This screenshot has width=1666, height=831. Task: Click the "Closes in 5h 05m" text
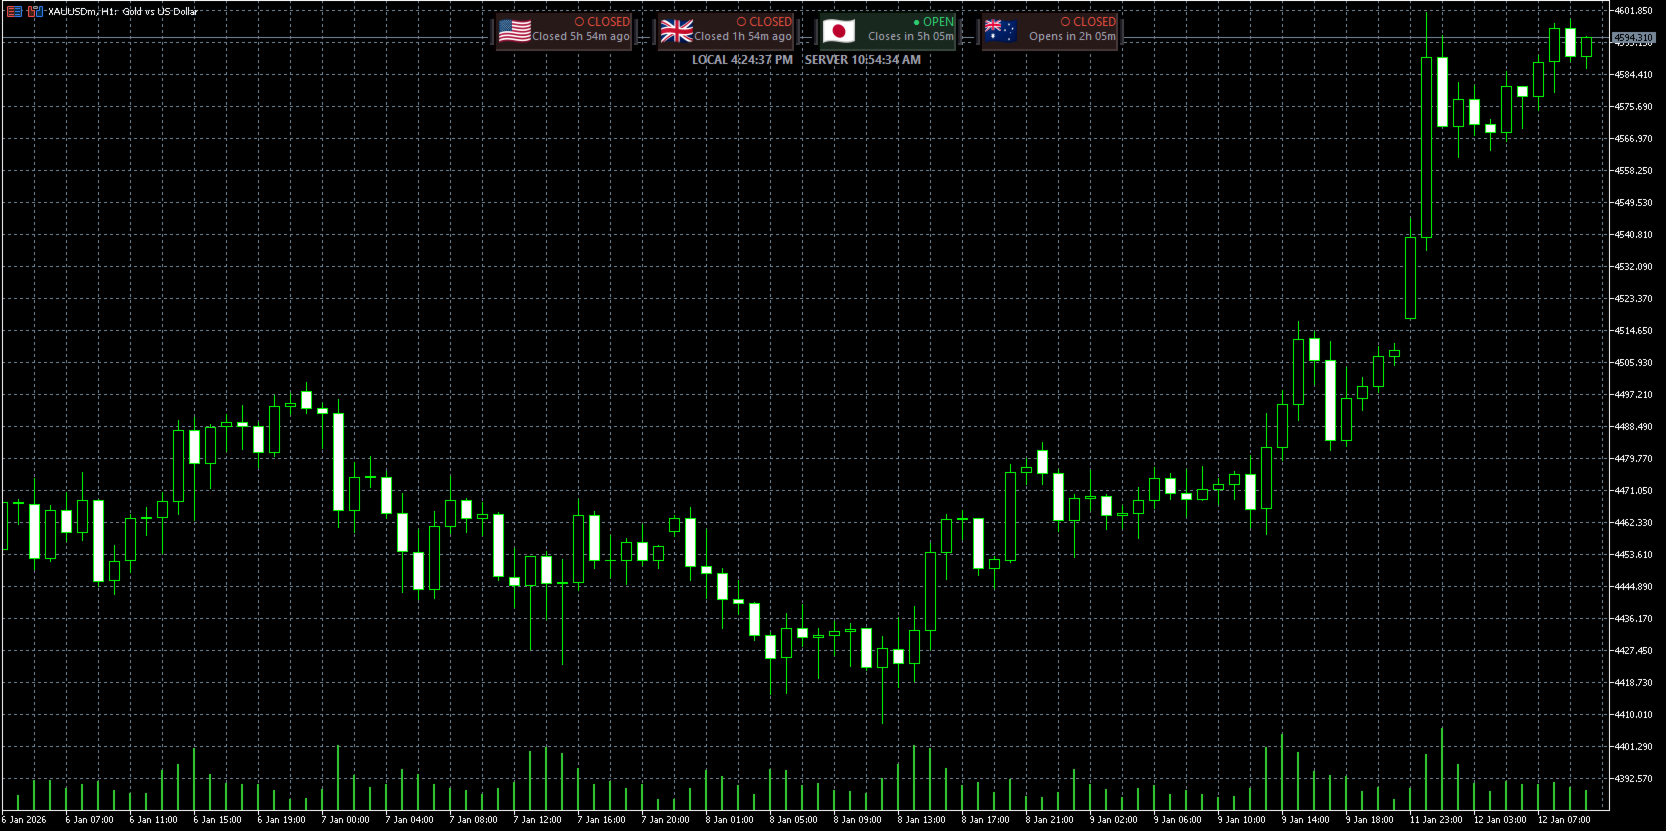[911, 37]
